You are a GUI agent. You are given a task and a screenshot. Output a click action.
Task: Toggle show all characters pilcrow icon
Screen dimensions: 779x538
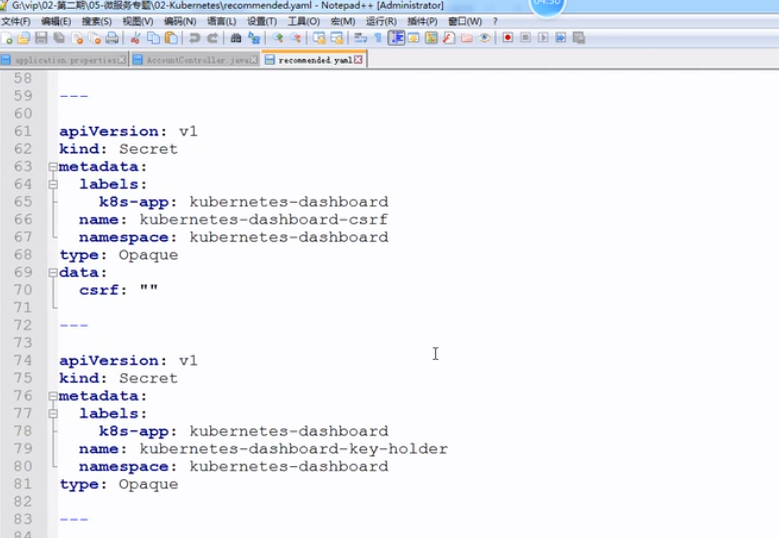point(378,38)
